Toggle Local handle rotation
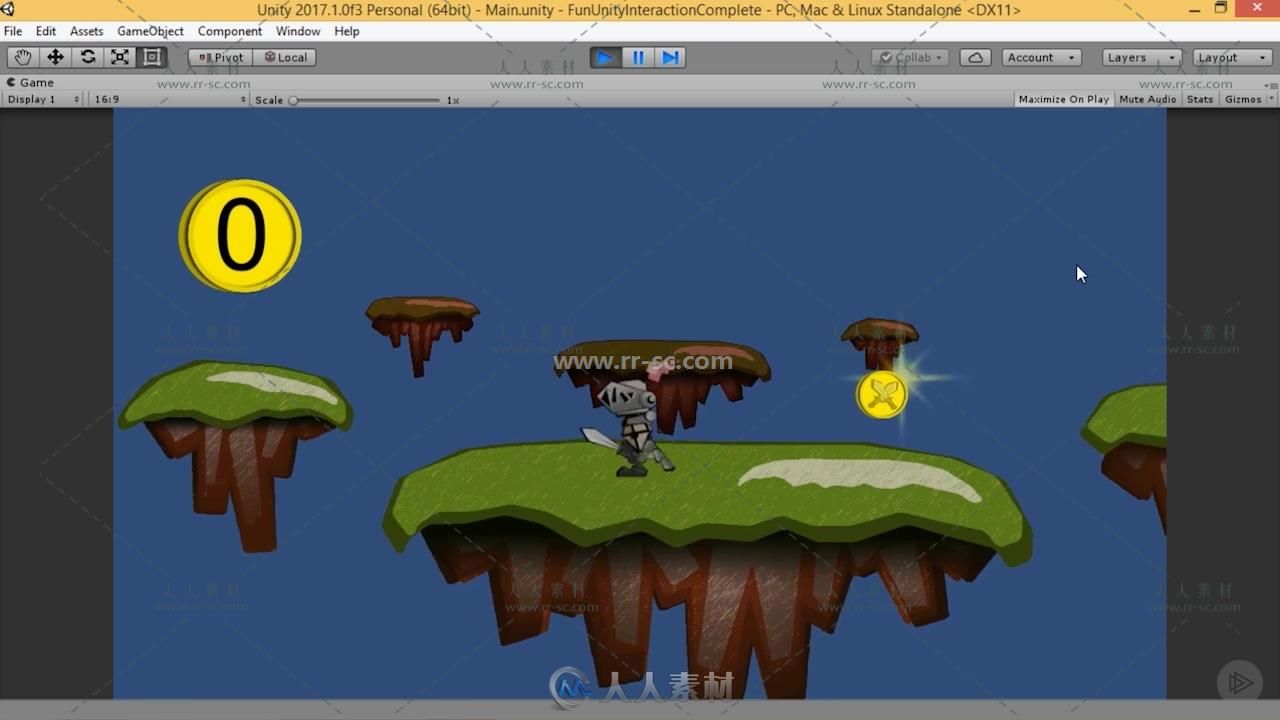Screen dimensions: 1280x720 coord(285,57)
